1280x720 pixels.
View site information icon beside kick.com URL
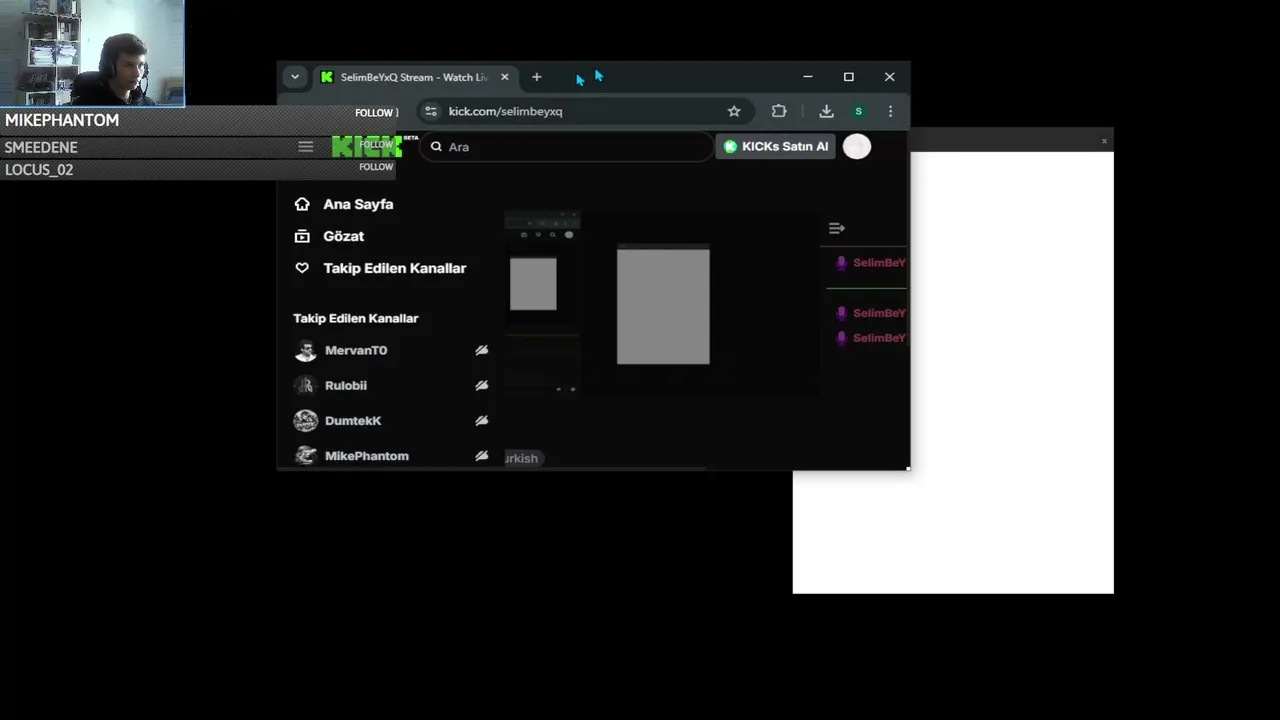click(430, 111)
